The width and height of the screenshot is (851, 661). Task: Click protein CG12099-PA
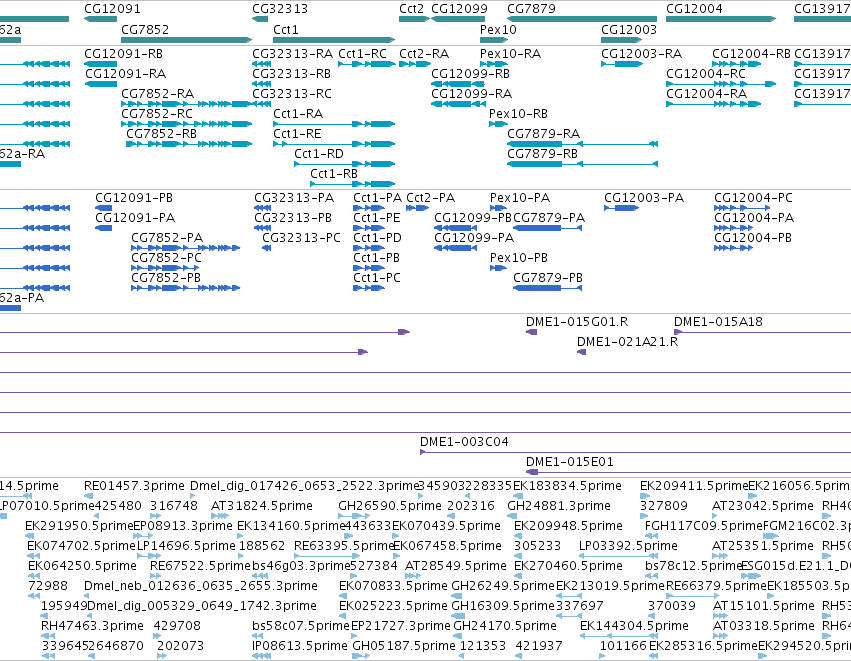(x=474, y=238)
